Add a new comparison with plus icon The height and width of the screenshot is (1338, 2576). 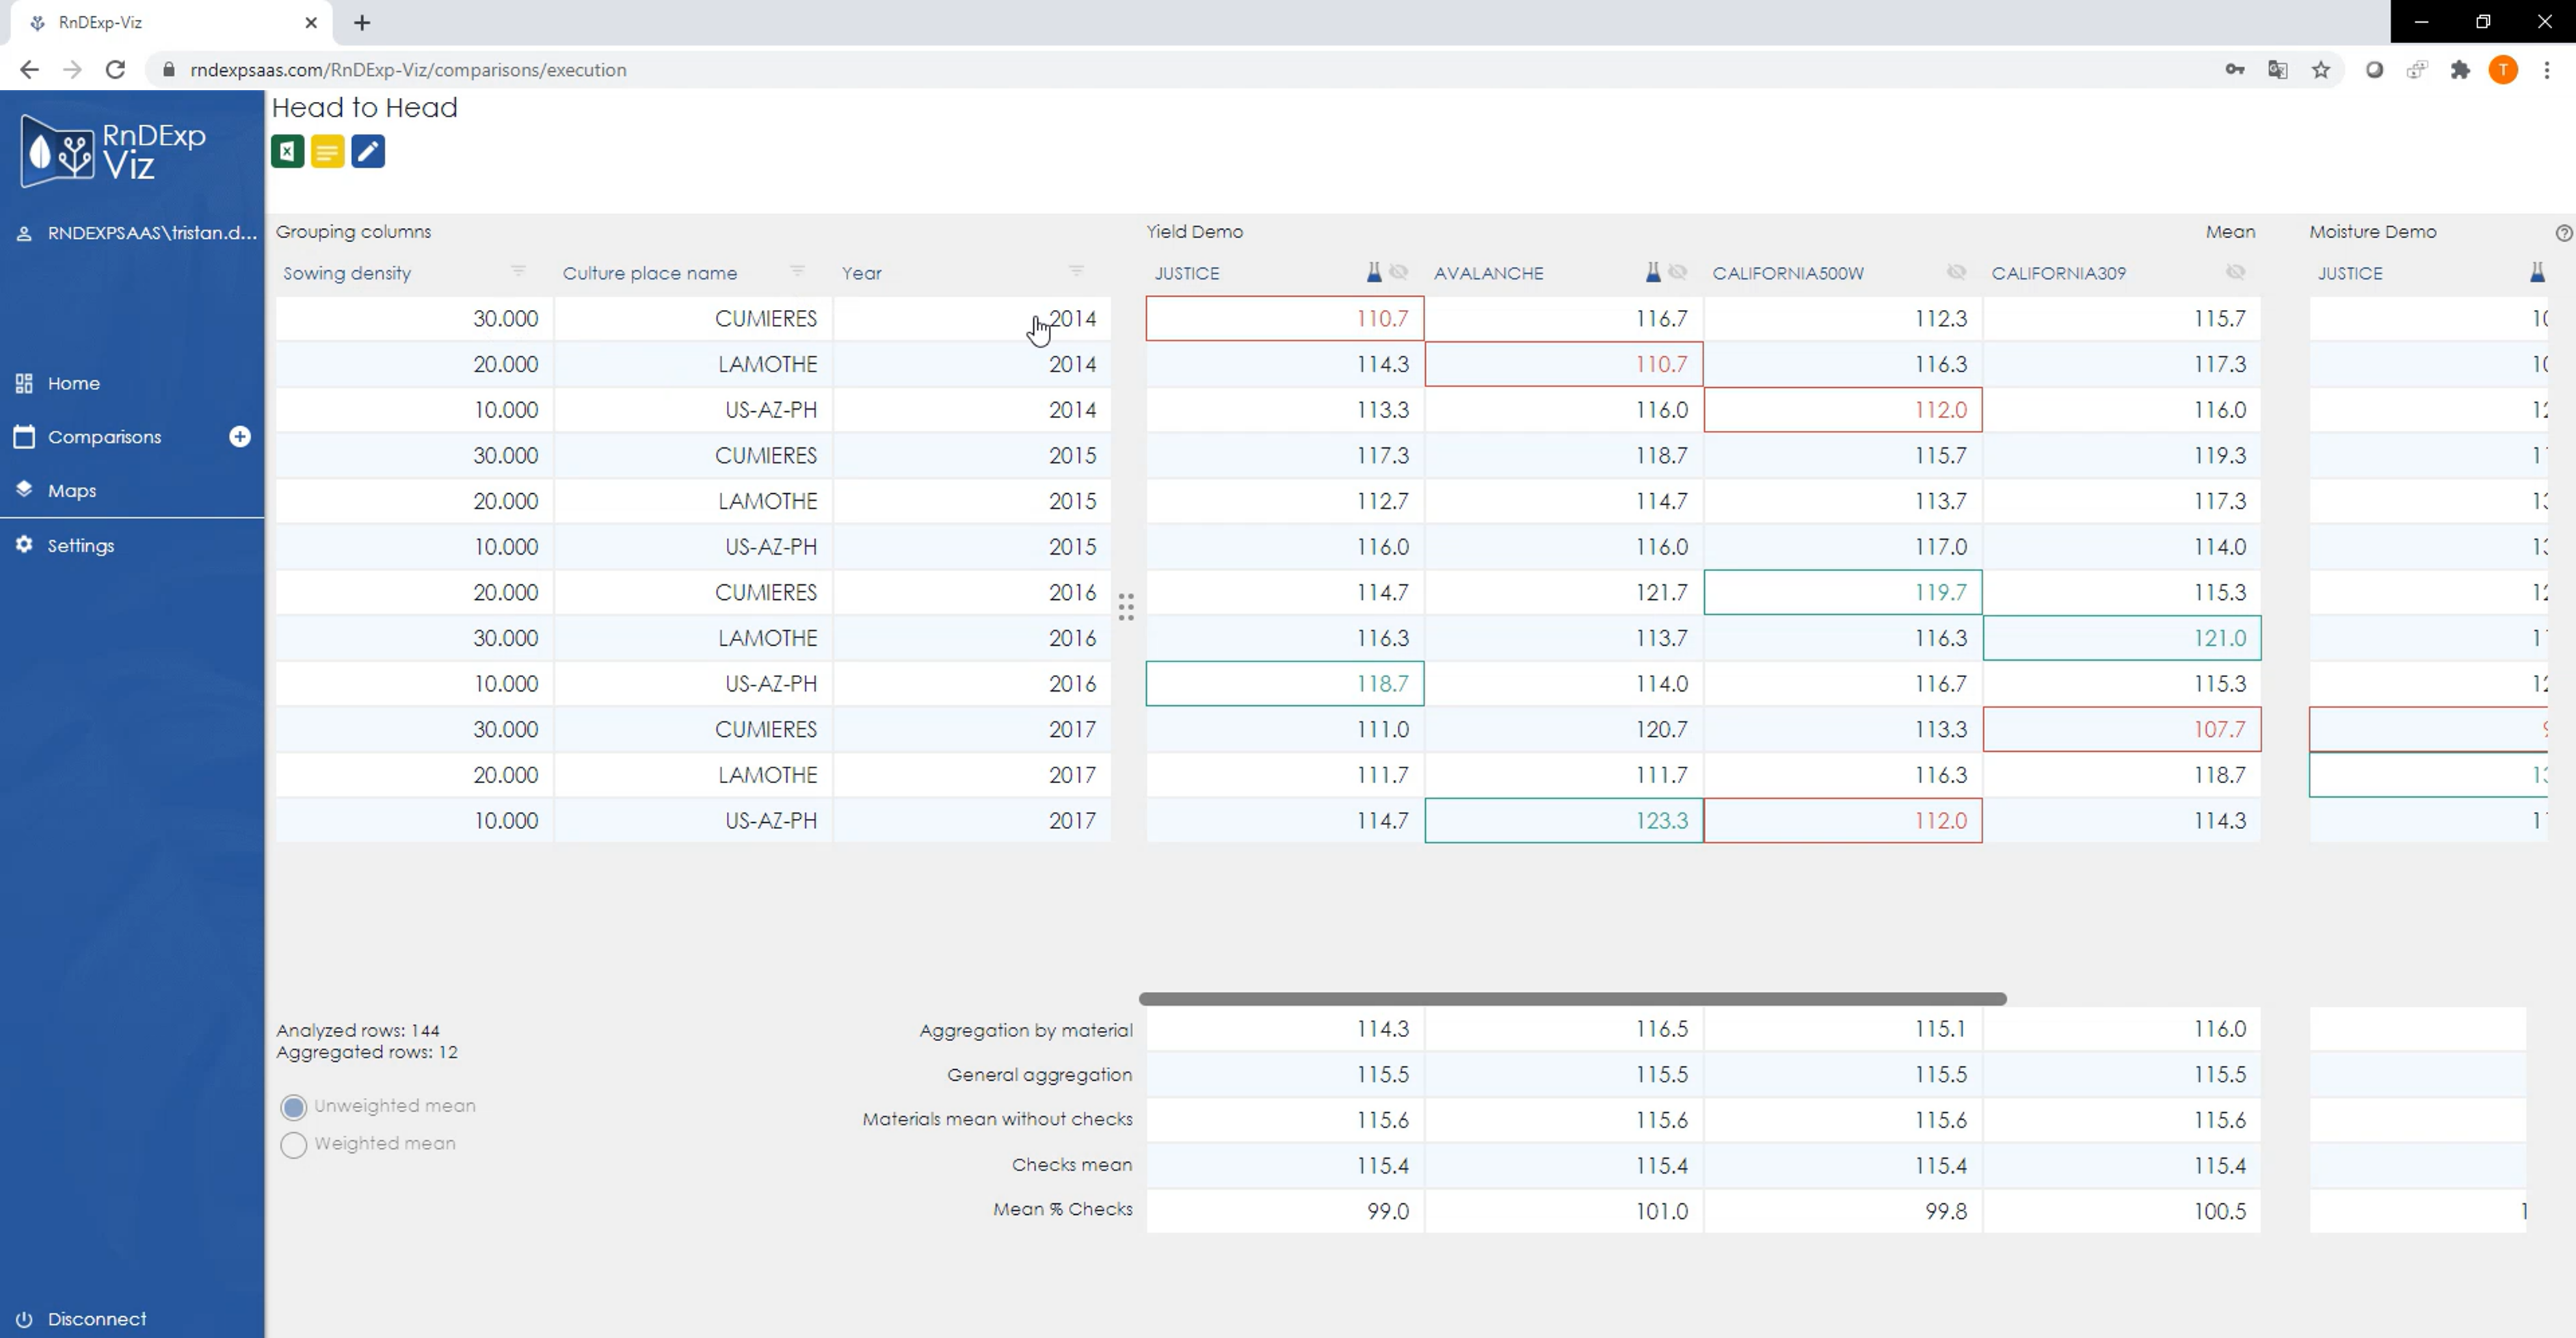coord(240,437)
